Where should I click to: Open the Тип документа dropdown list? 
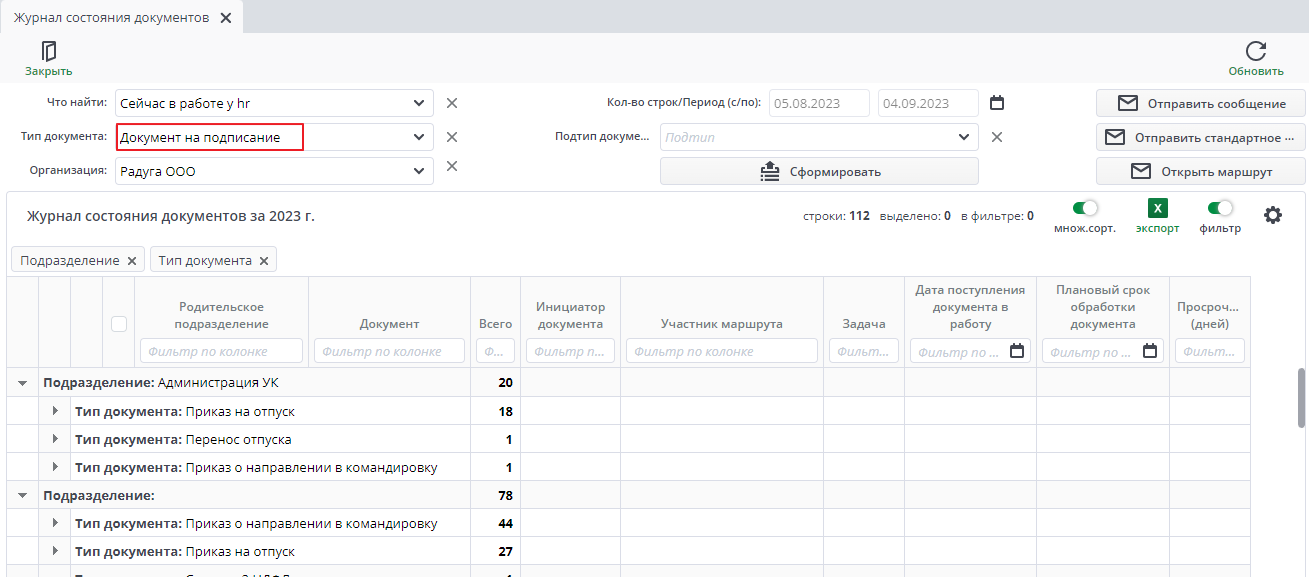click(x=419, y=137)
